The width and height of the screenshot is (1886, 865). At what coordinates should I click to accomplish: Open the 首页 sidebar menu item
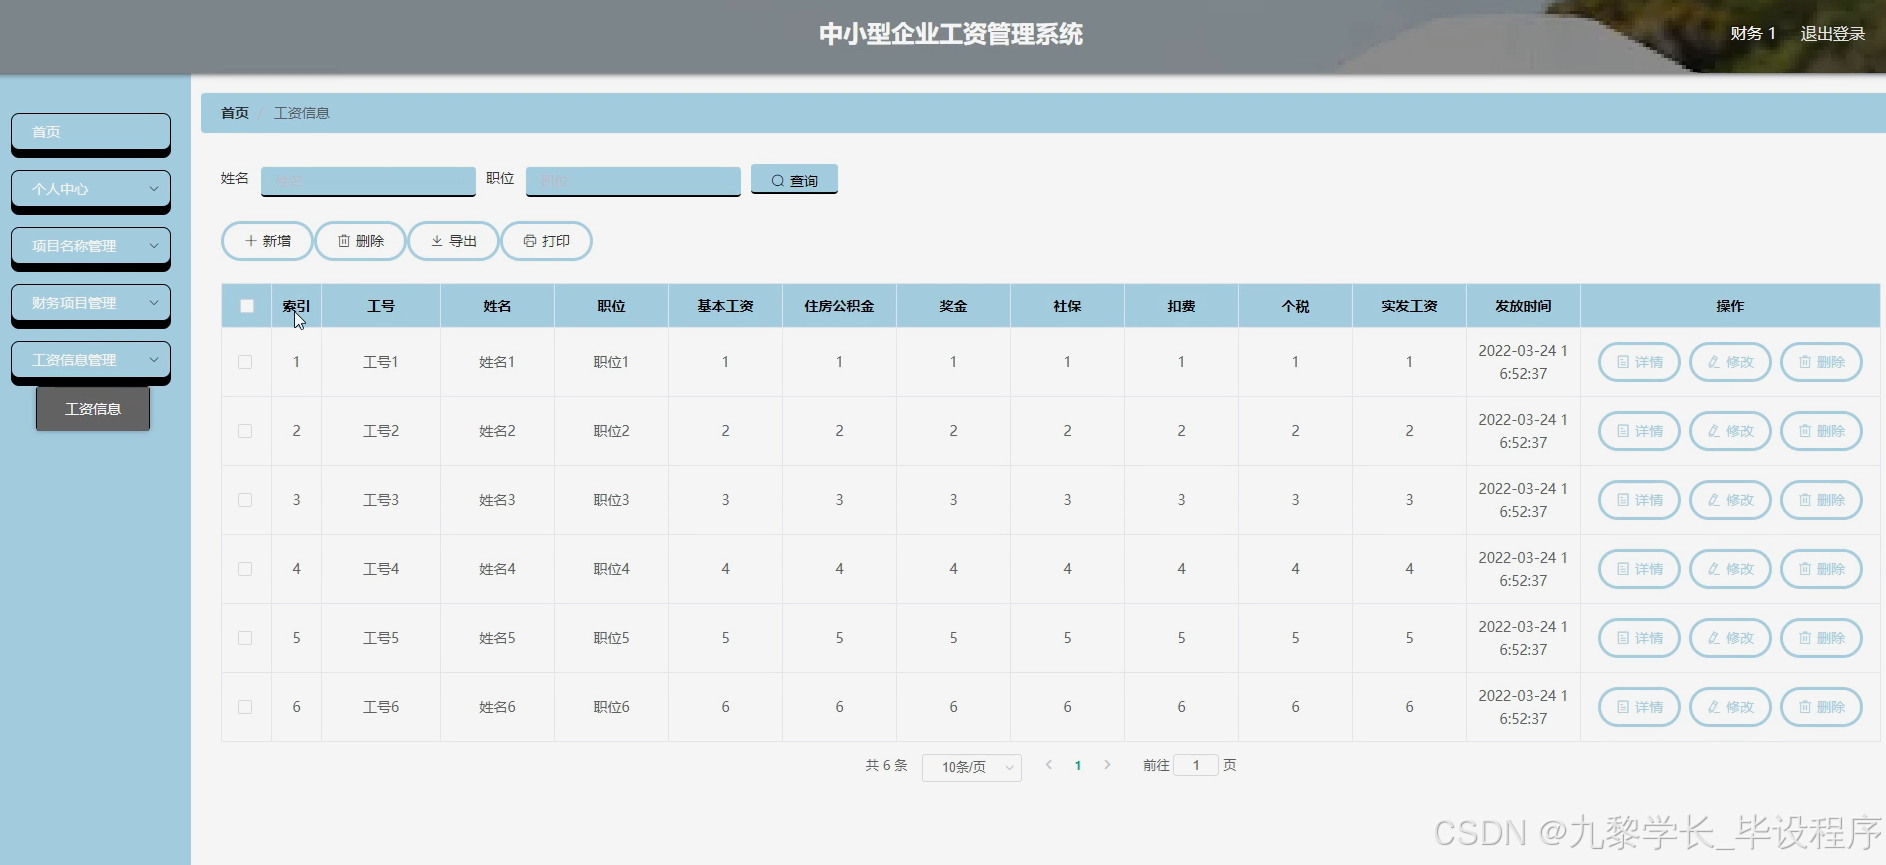(91, 132)
